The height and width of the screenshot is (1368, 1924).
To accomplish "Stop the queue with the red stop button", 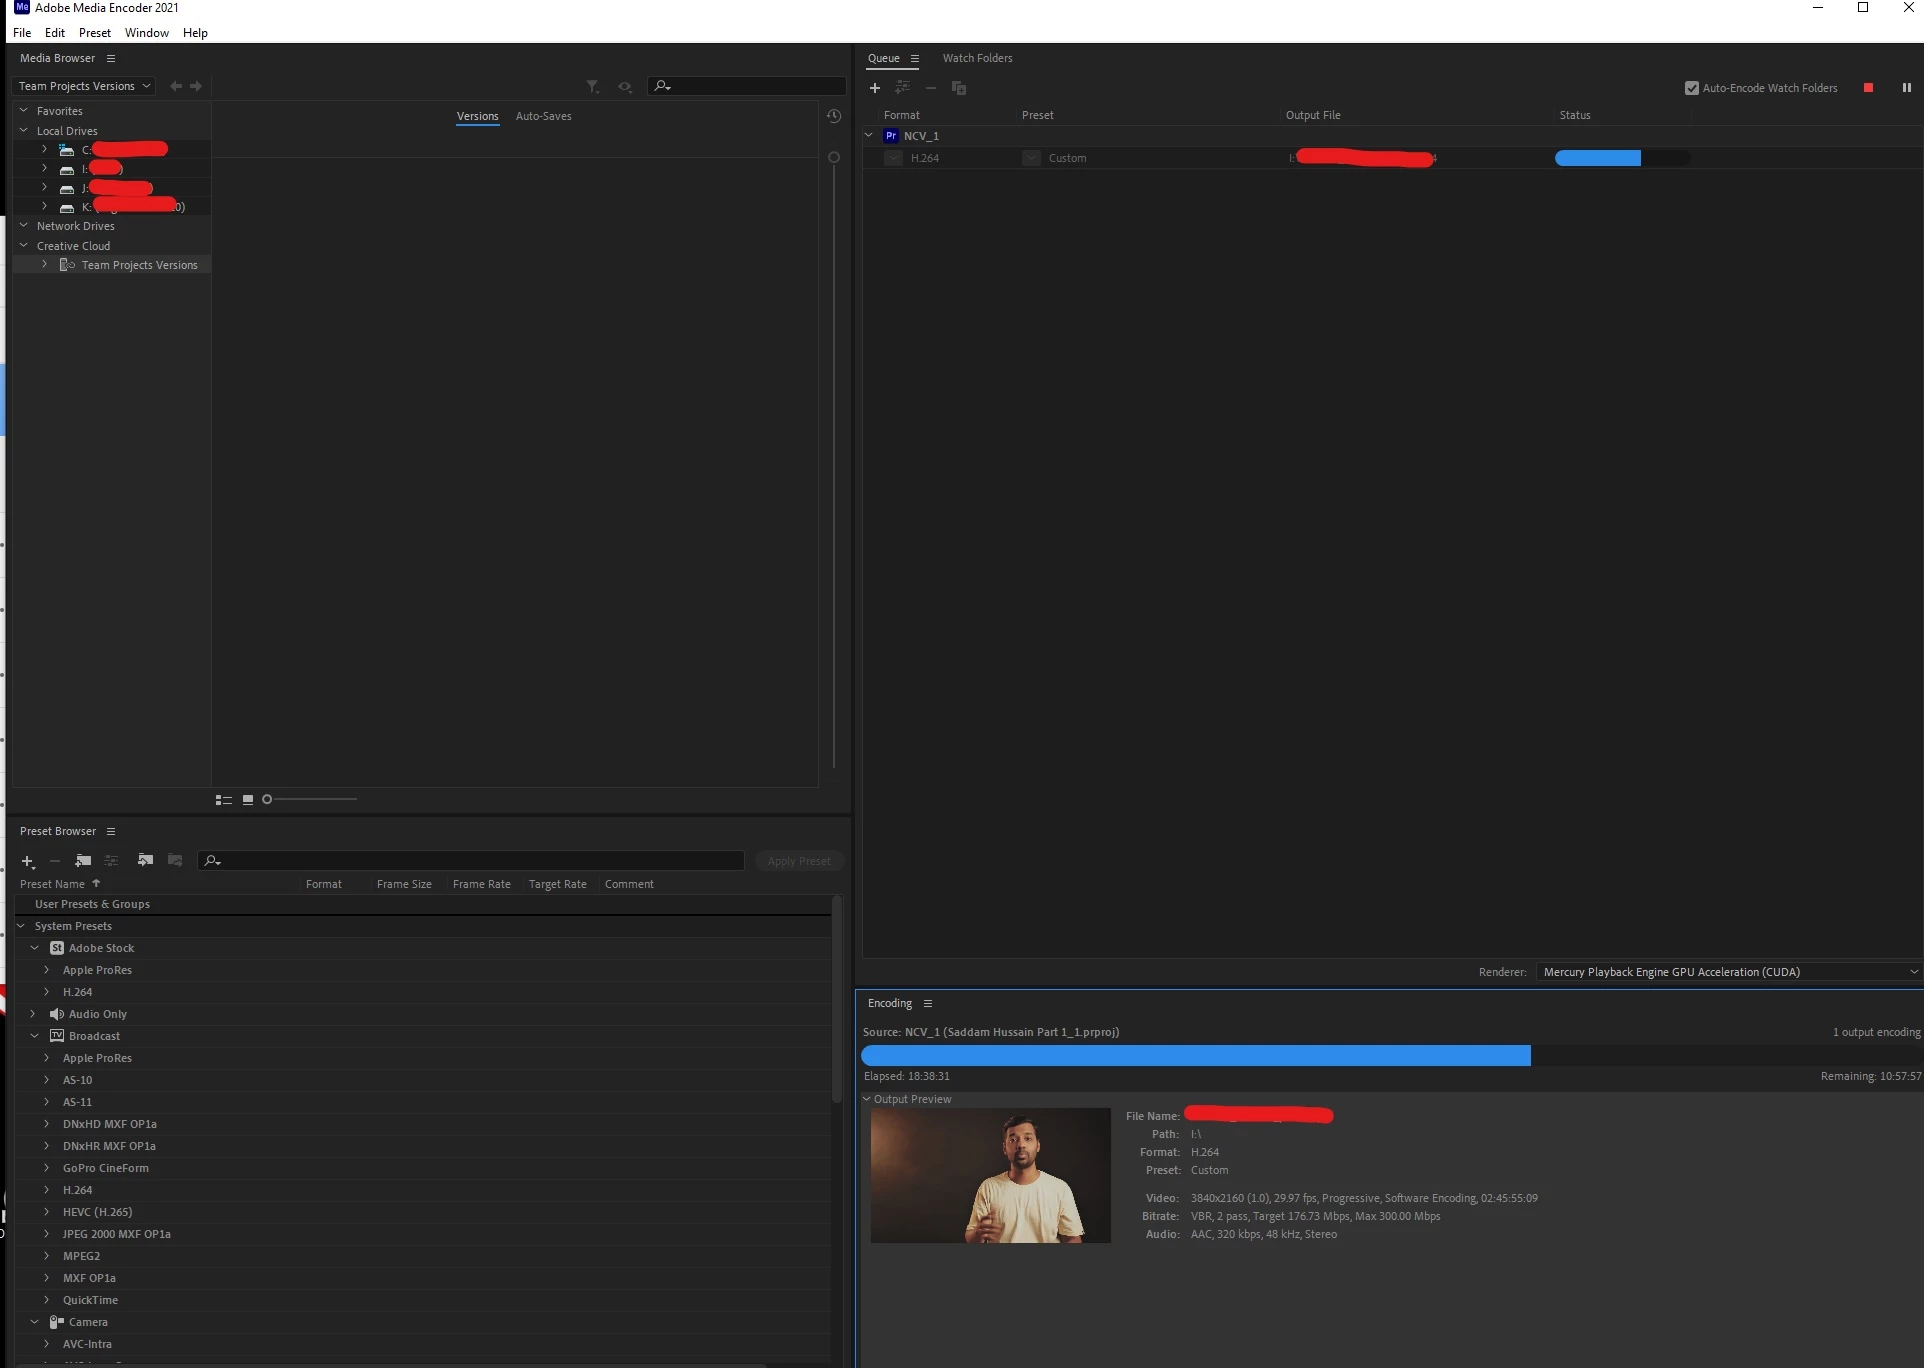I will tap(1868, 88).
